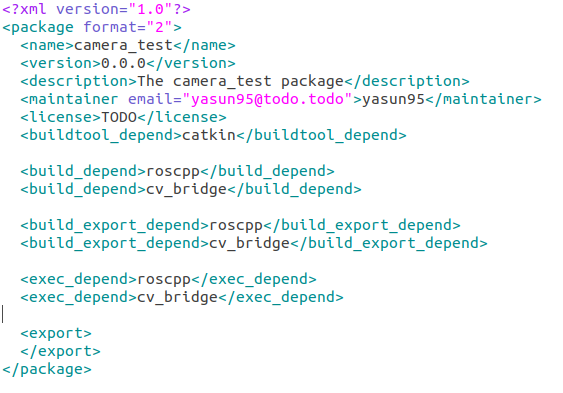Click catkin in buildtool_depend line
The image size is (563, 393).
pyautogui.click(x=209, y=135)
